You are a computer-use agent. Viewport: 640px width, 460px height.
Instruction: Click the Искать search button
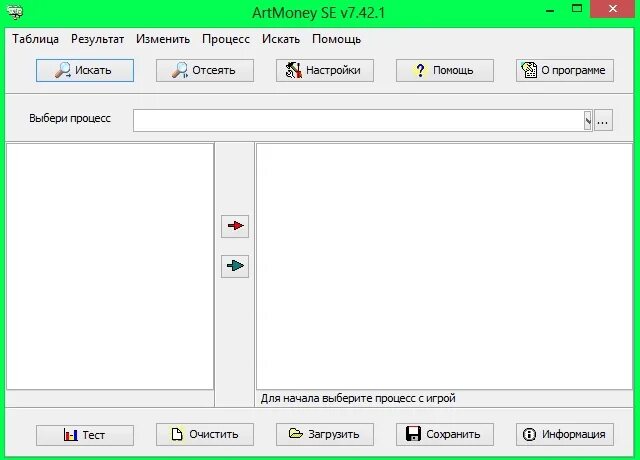click(85, 70)
